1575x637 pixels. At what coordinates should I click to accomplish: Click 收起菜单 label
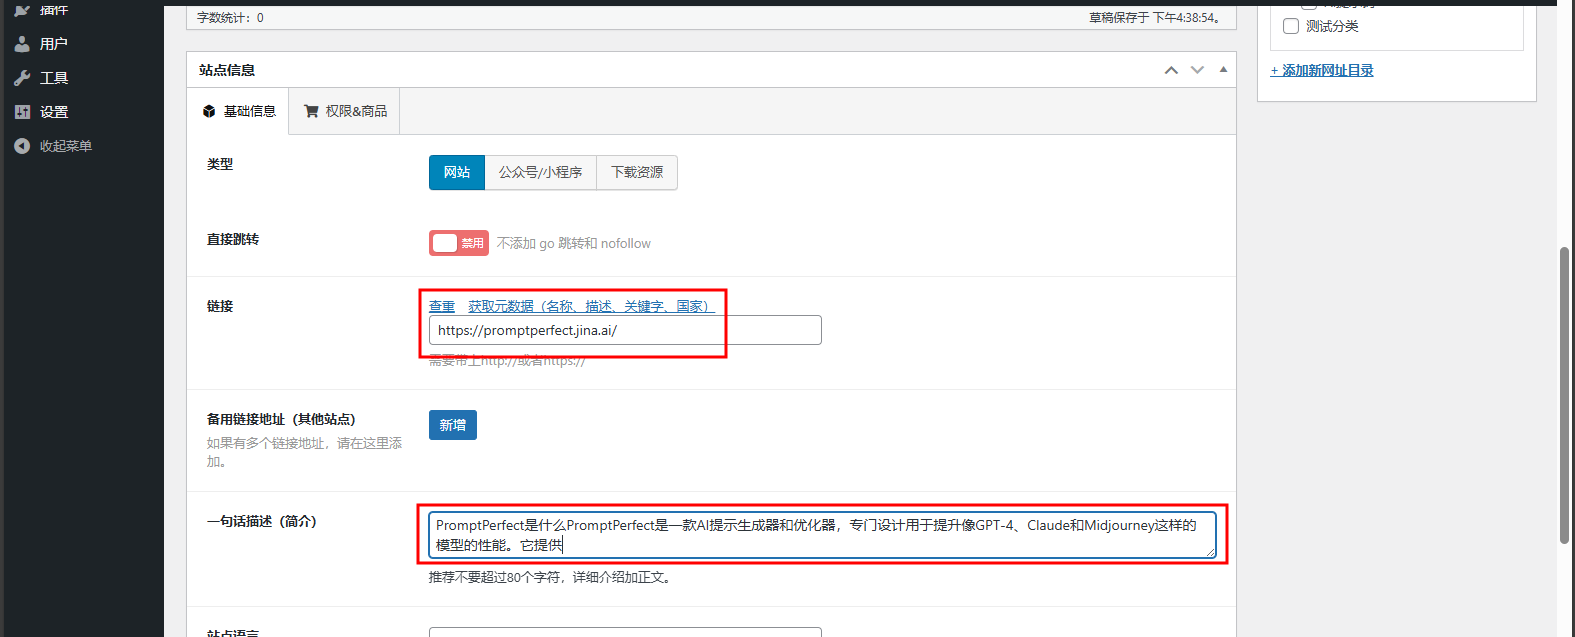[x=66, y=146]
